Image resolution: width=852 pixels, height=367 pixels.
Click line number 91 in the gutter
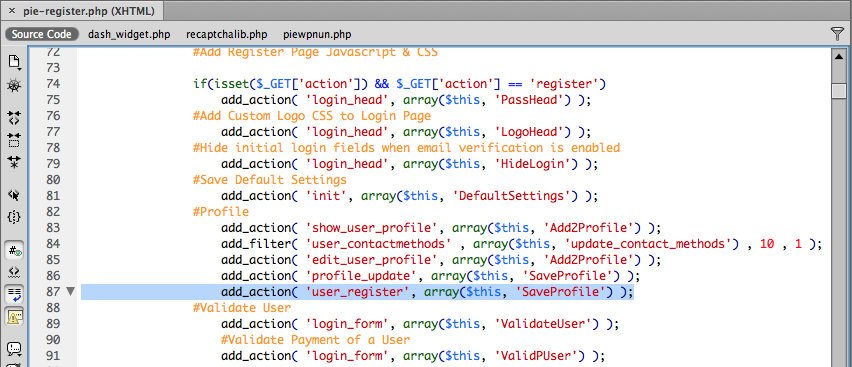tap(53, 356)
